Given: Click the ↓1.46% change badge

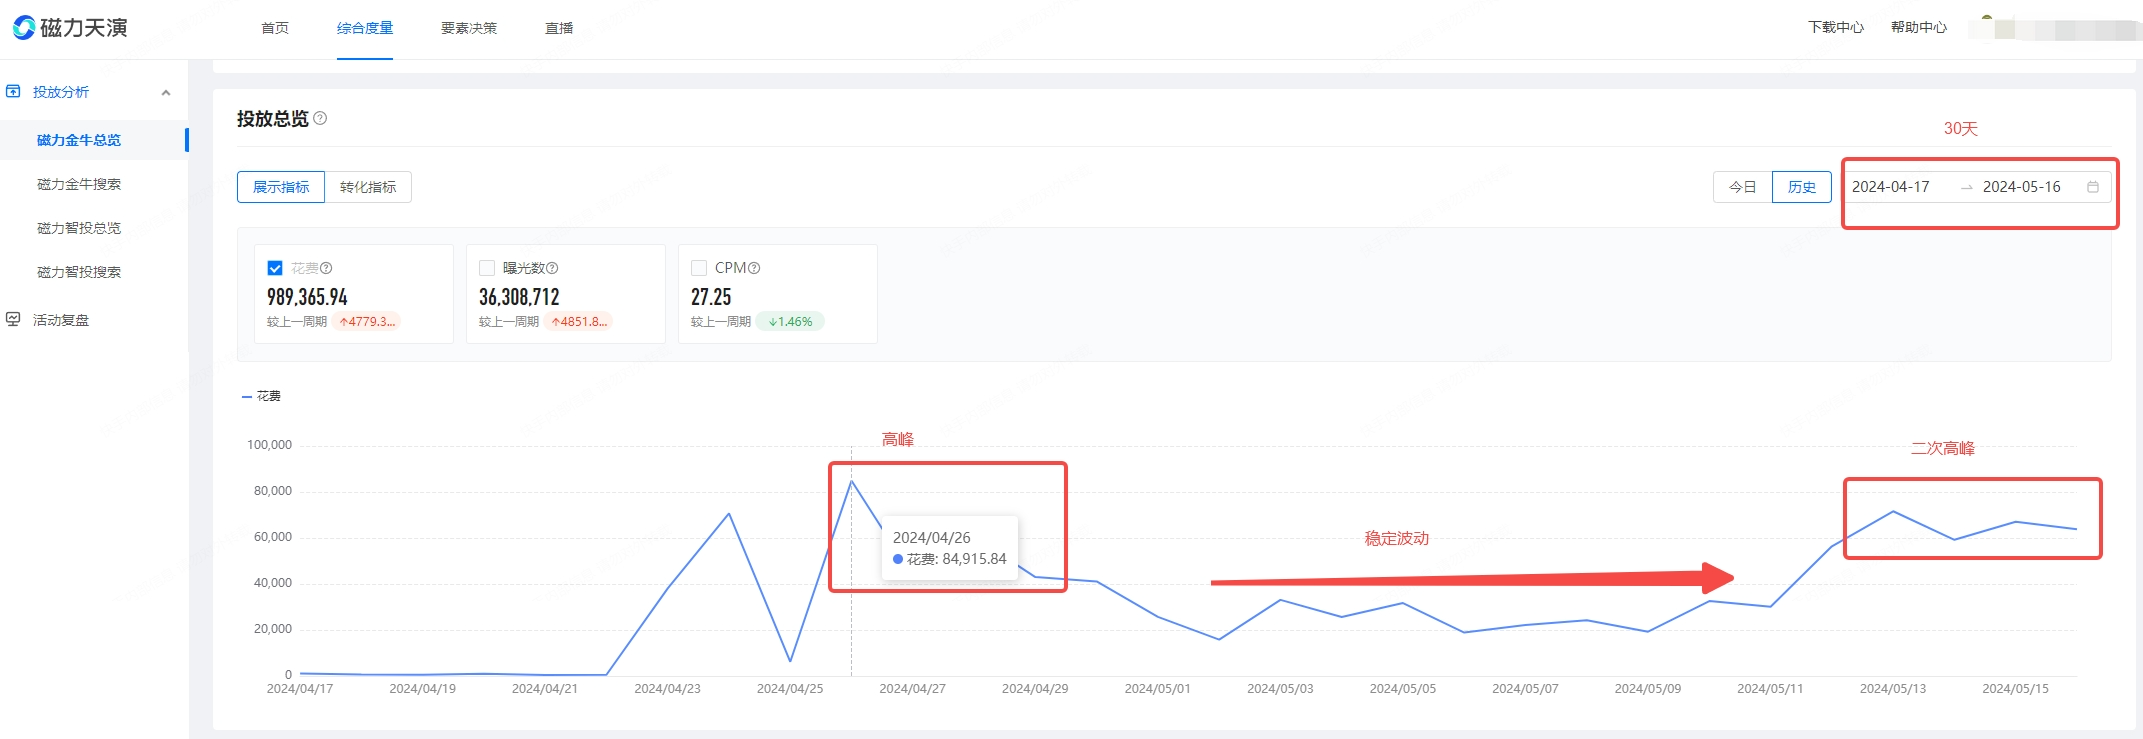Looking at the screenshot, I should [790, 322].
